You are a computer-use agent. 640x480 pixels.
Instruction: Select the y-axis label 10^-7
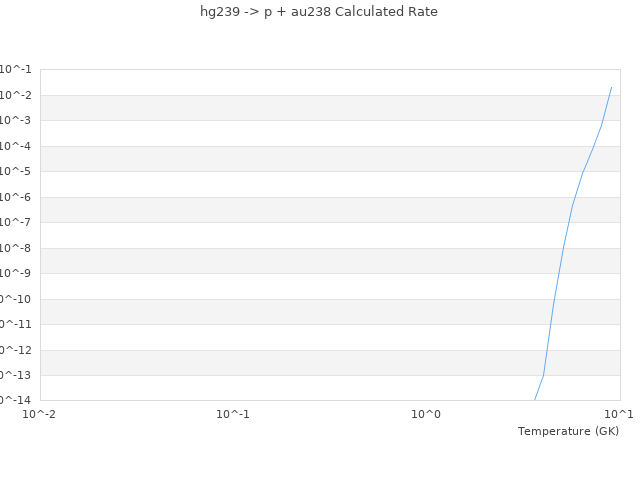15,222
